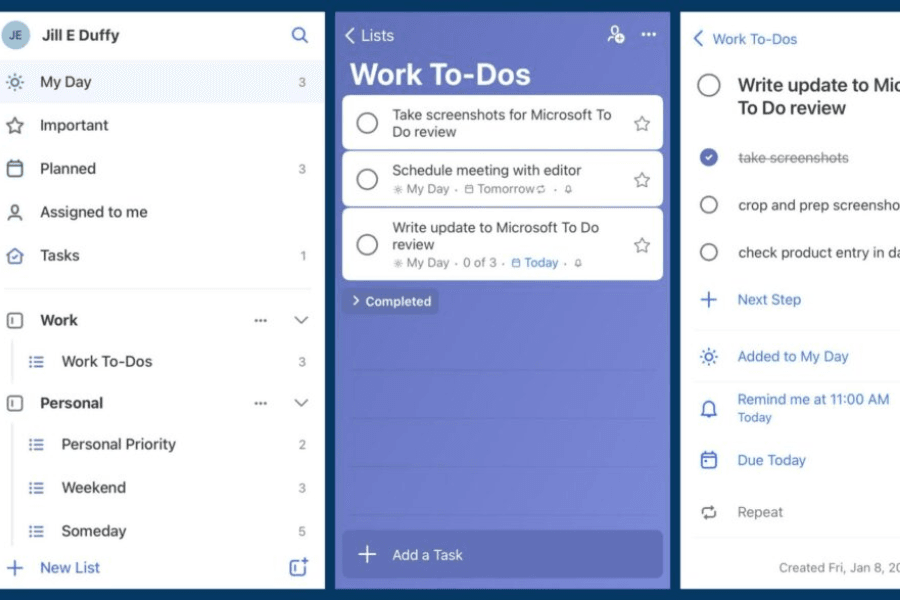Click the Repeat icon
Image resolution: width=900 pixels, height=600 pixels.
click(709, 512)
